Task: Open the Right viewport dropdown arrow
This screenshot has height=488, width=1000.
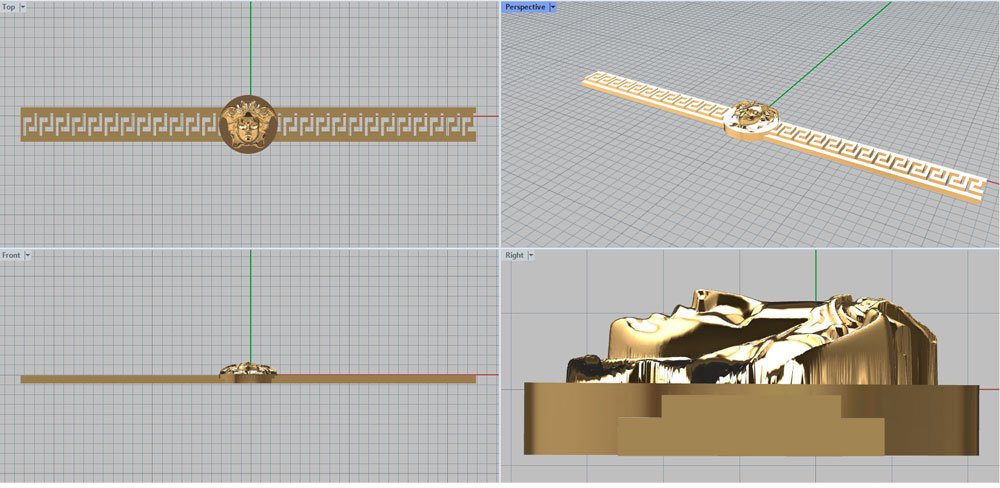Action: tap(531, 255)
